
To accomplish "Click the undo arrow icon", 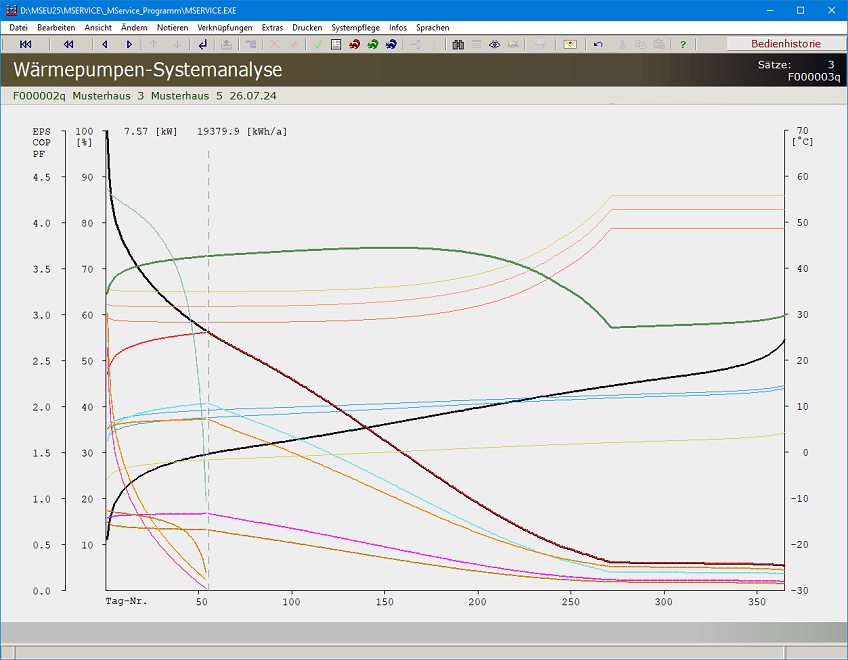I will point(598,44).
